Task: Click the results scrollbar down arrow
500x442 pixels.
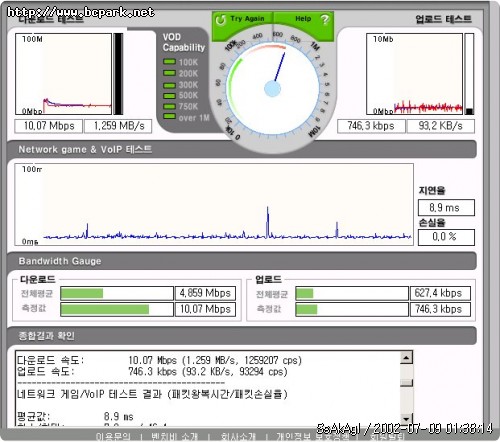Action: pos(407,419)
